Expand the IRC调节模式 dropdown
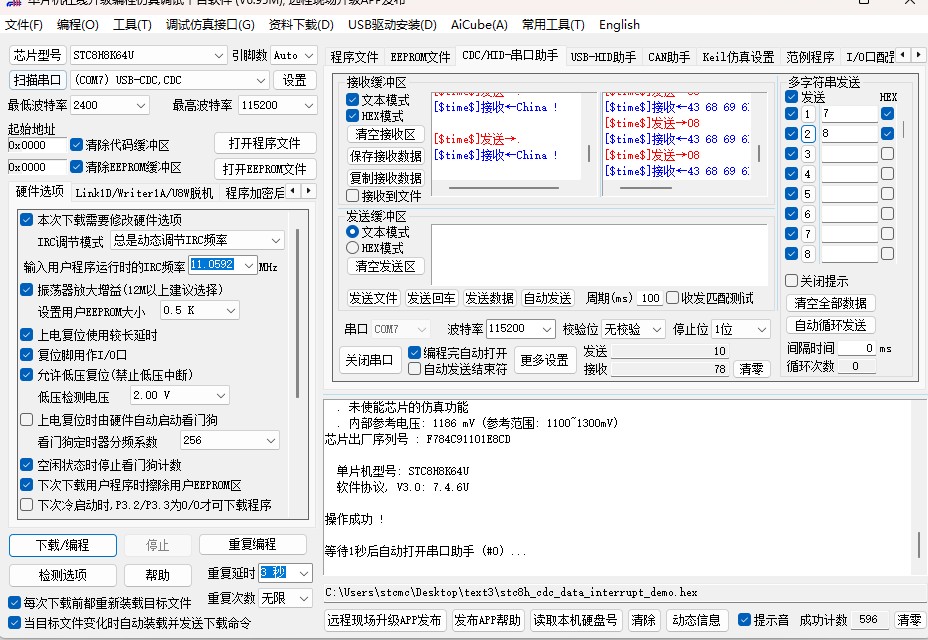 (276, 240)
